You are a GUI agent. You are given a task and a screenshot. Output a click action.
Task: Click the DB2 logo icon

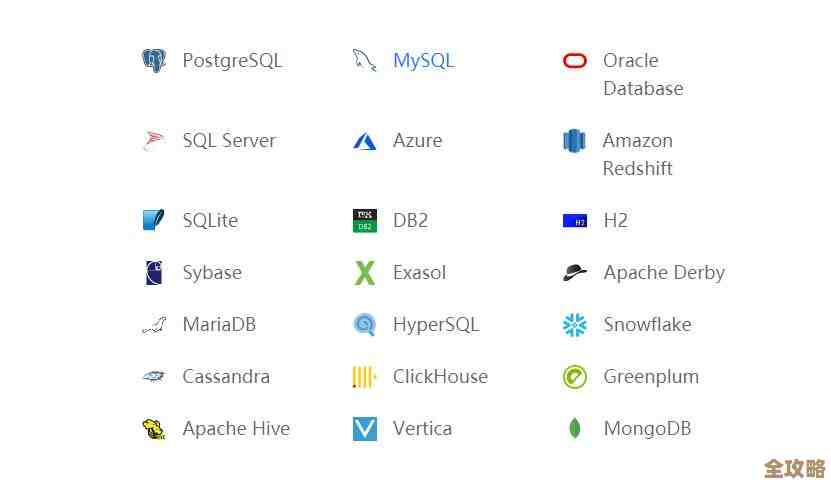[x=365, y=220]
